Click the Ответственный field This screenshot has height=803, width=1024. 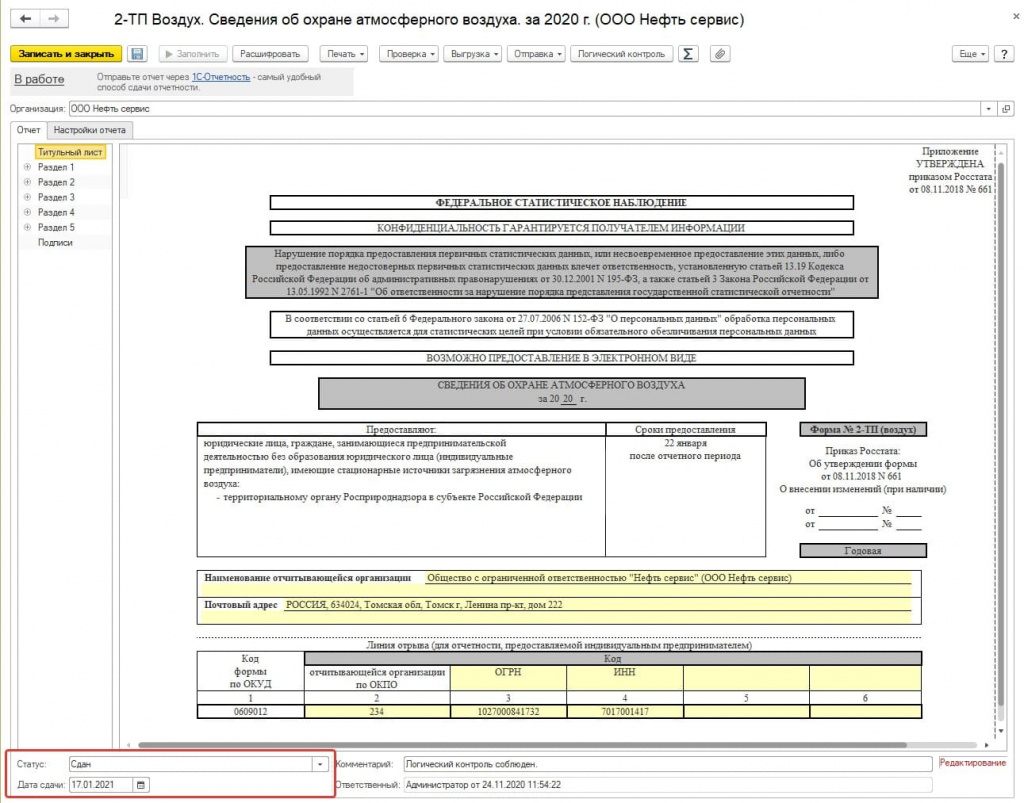point(667,785)
